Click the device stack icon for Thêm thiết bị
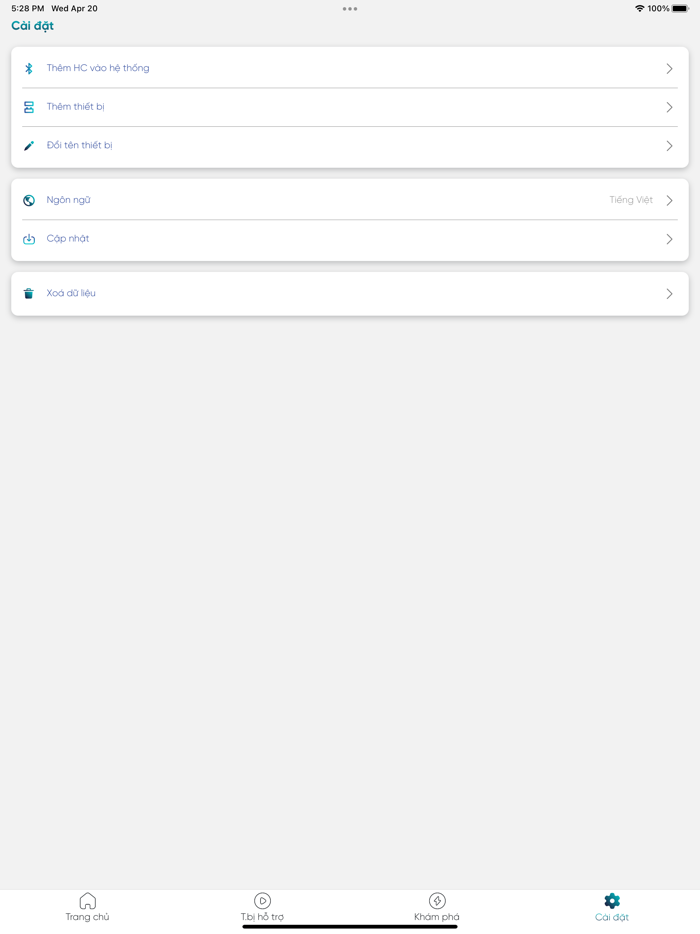The width and height of the screenshot is (700, 934). 29,107
